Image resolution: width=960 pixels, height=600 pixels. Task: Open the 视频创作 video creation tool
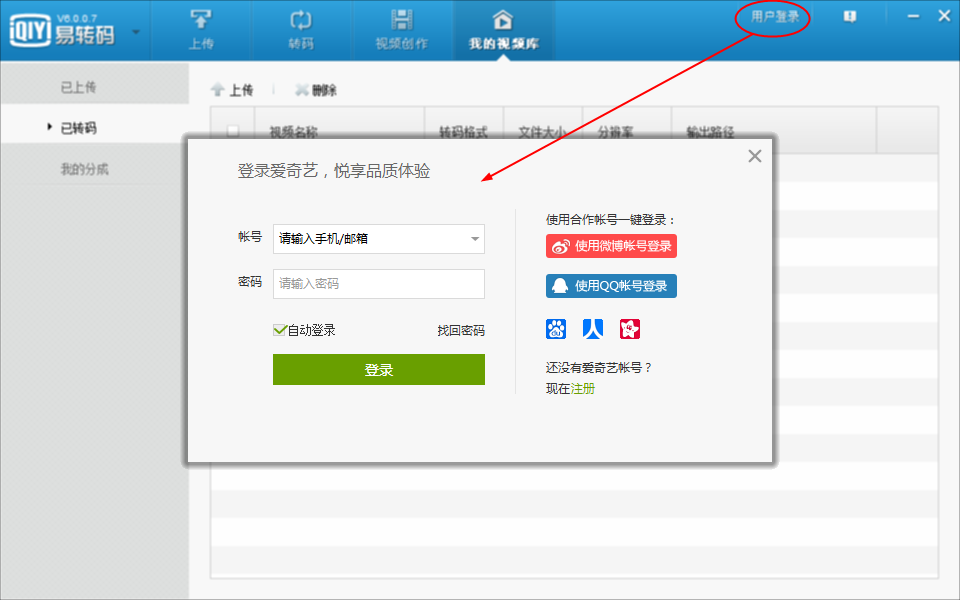401,29
